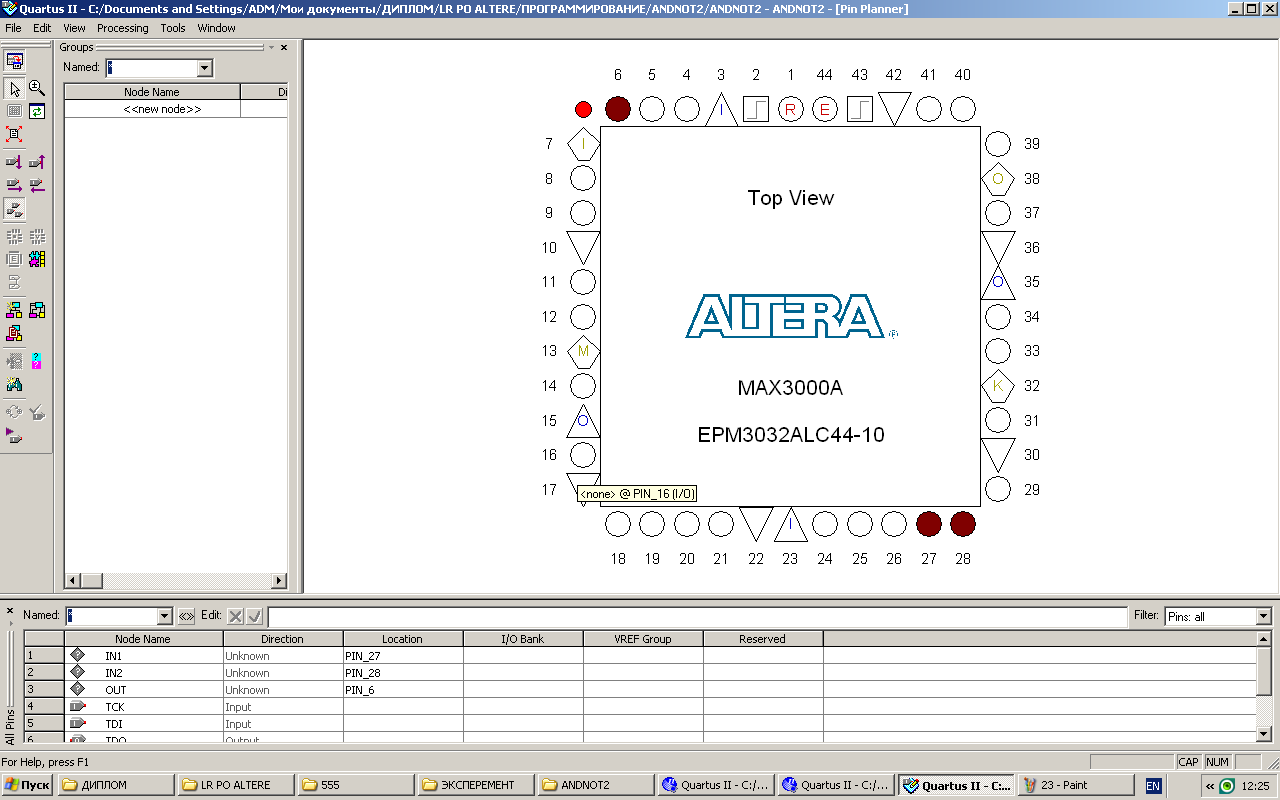Click the colorful puzzle-piece toolbar icon
1280x800 pixels.
tap(37, 259)
